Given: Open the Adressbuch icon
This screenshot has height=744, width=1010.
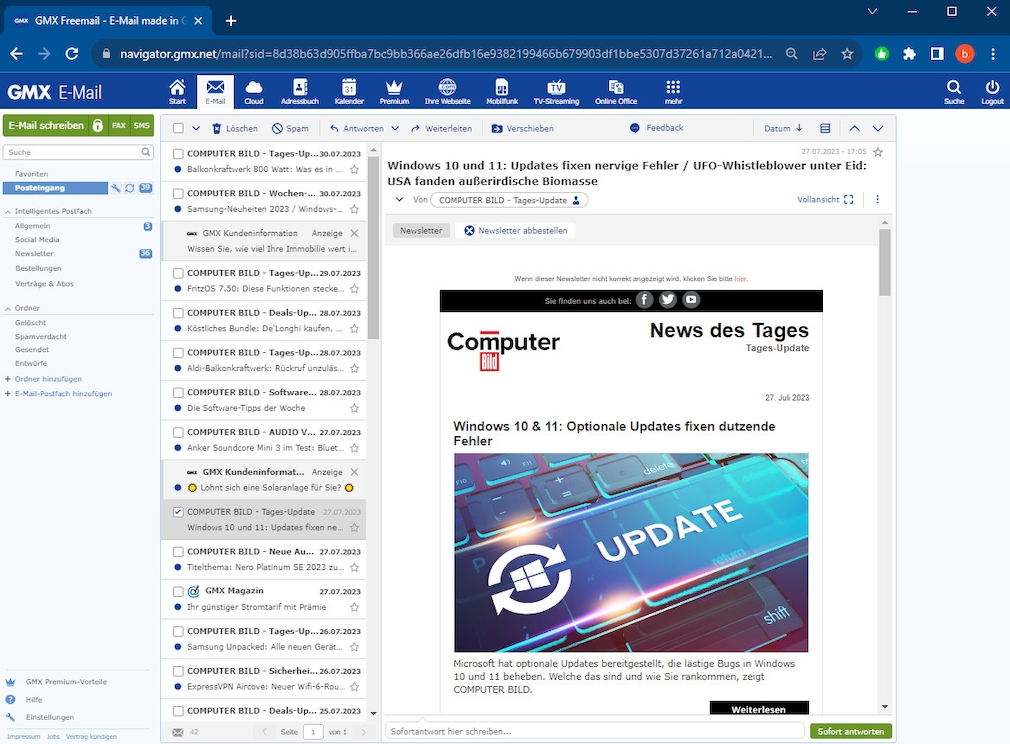Looking at the screenshot, I should coord(302,90).
